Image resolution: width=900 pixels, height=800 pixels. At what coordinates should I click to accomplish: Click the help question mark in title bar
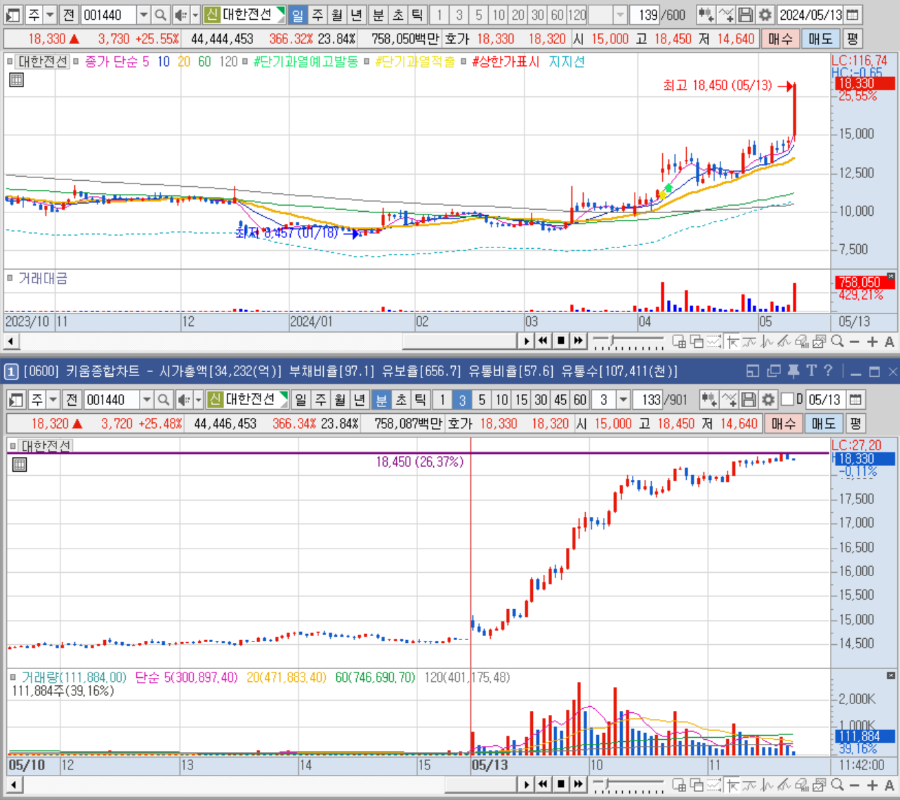point(828,371)
